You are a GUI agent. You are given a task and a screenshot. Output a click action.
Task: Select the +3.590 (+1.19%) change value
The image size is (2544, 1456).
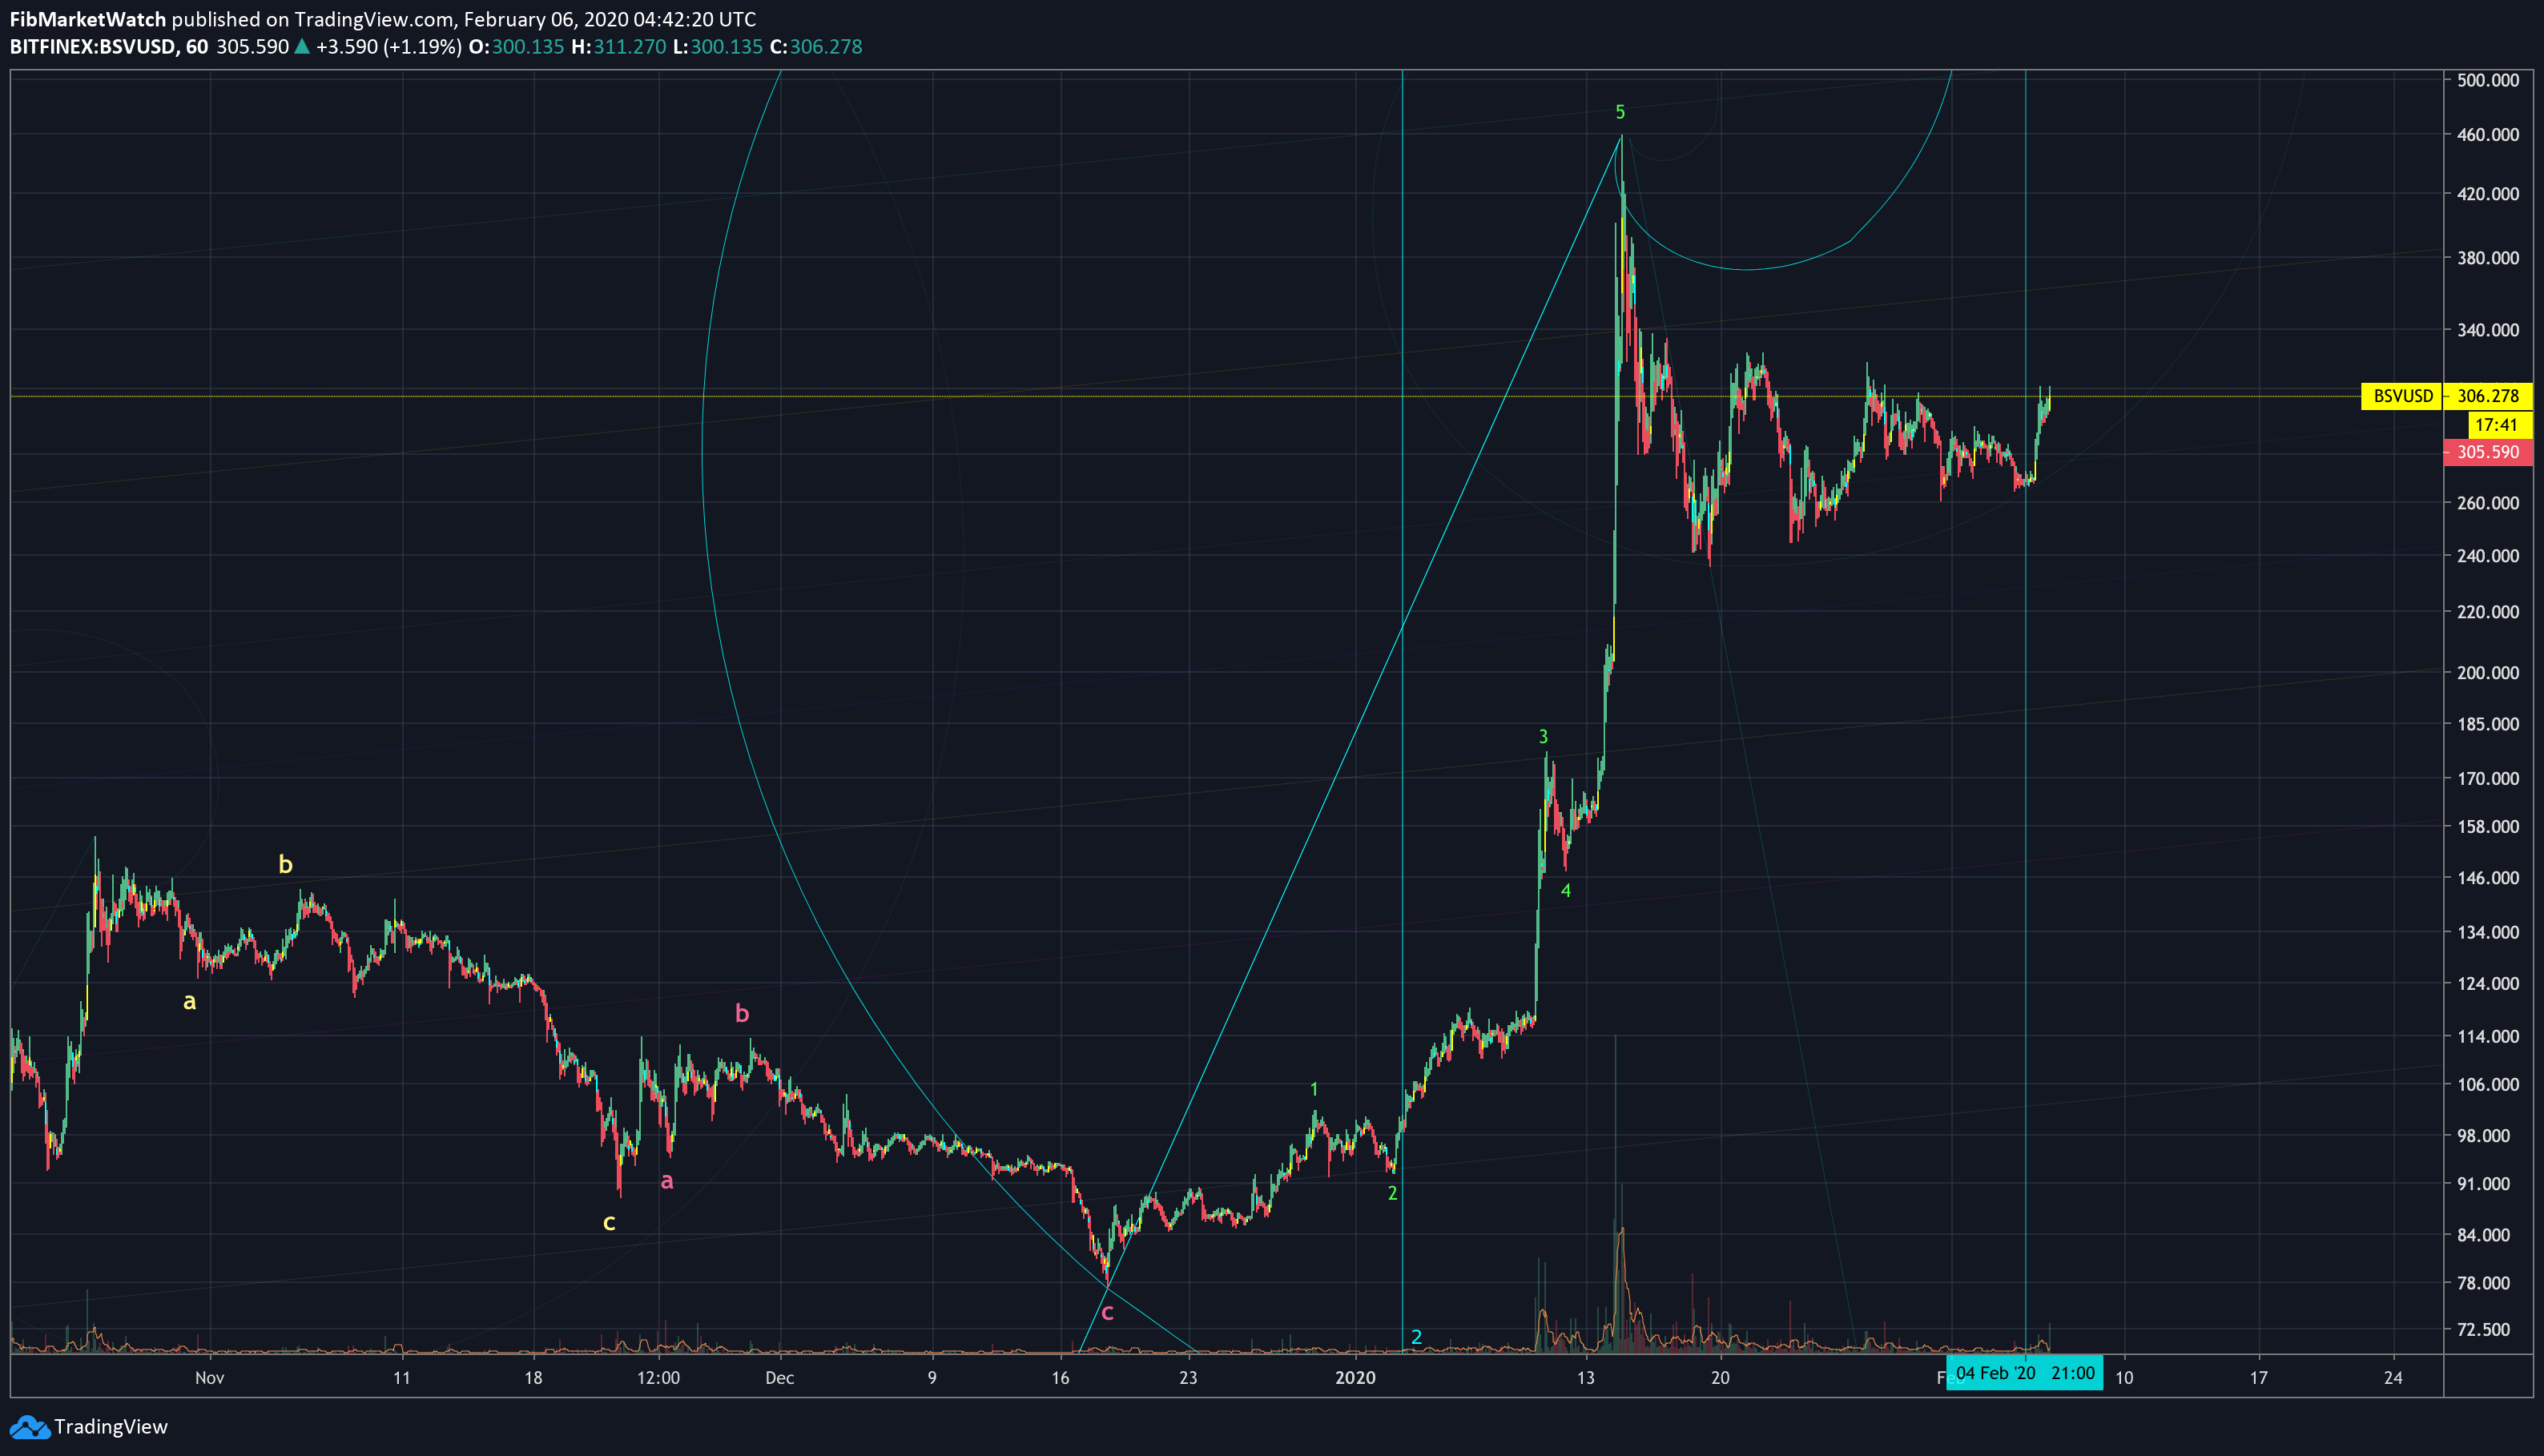[x=389, y=47]
